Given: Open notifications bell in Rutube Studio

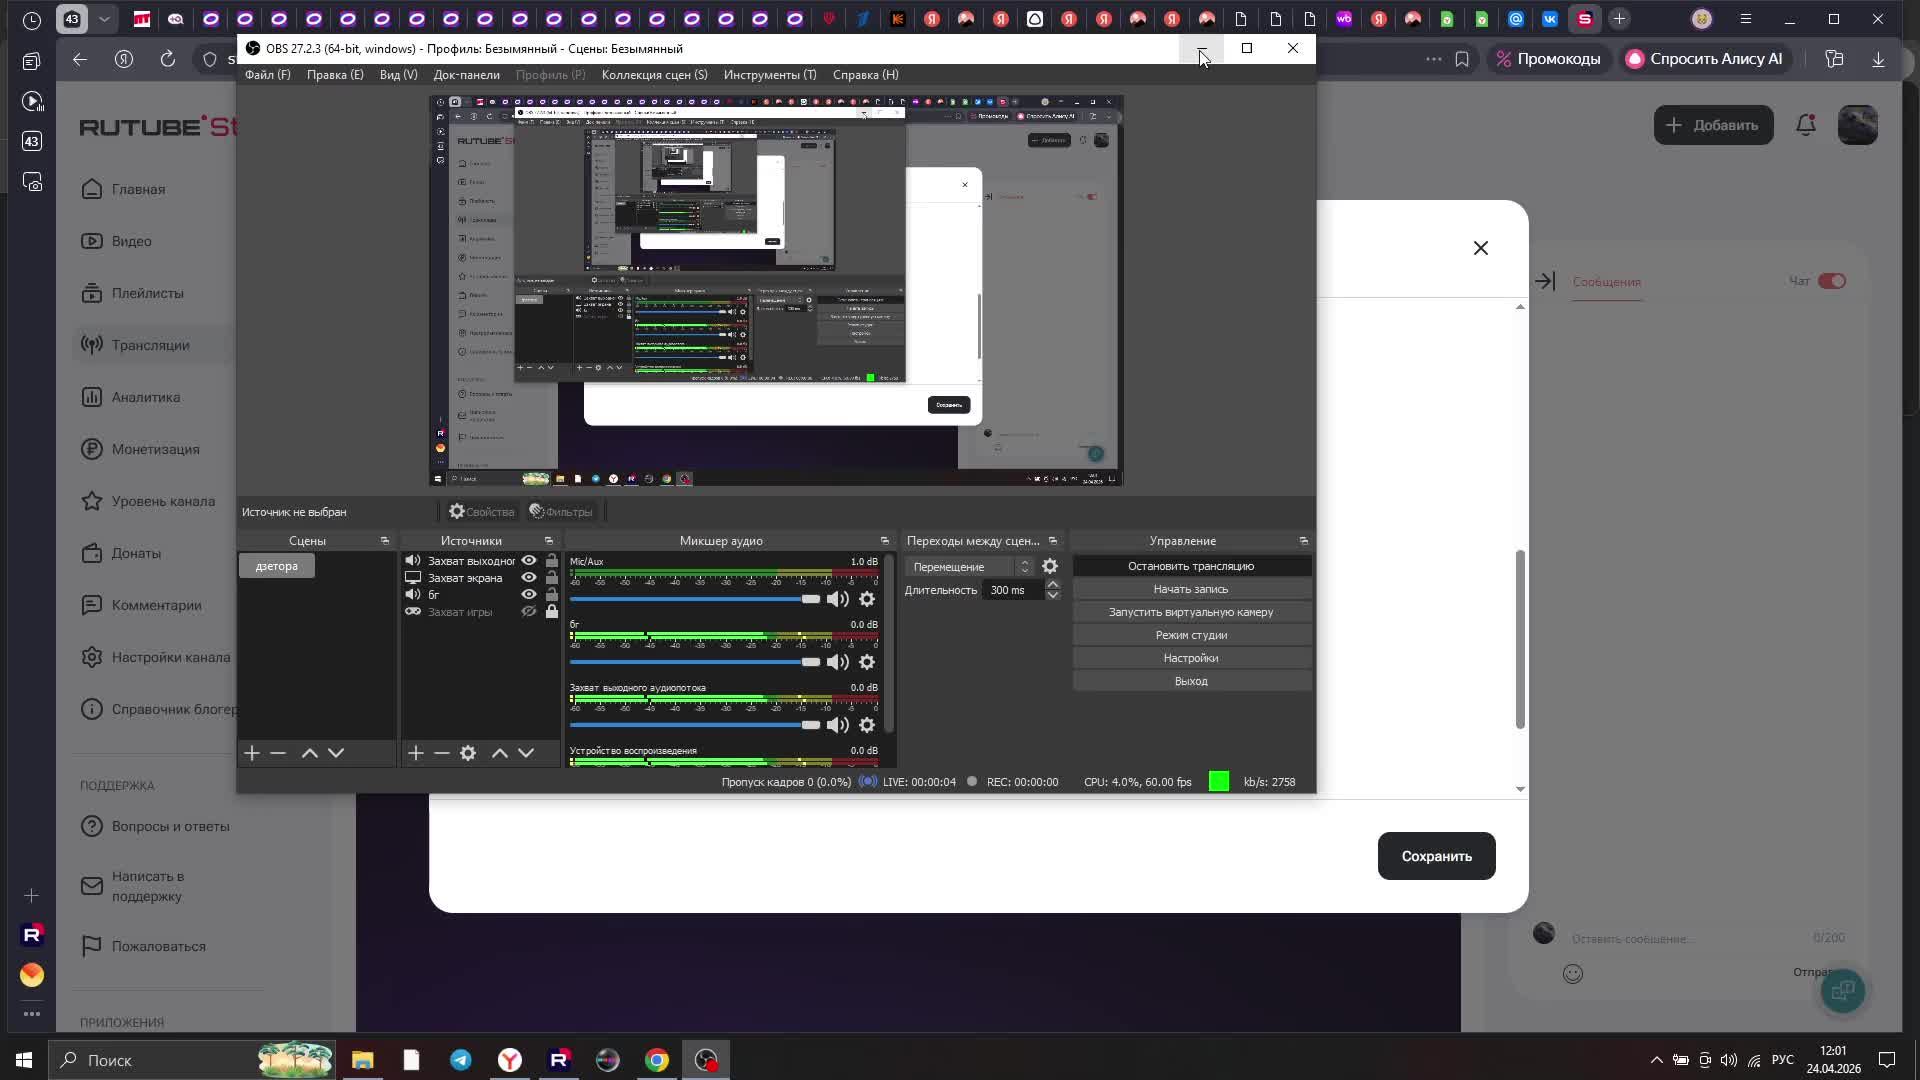Looking at the screenshot, I should pyautogui.click(x=1805, y=125).
